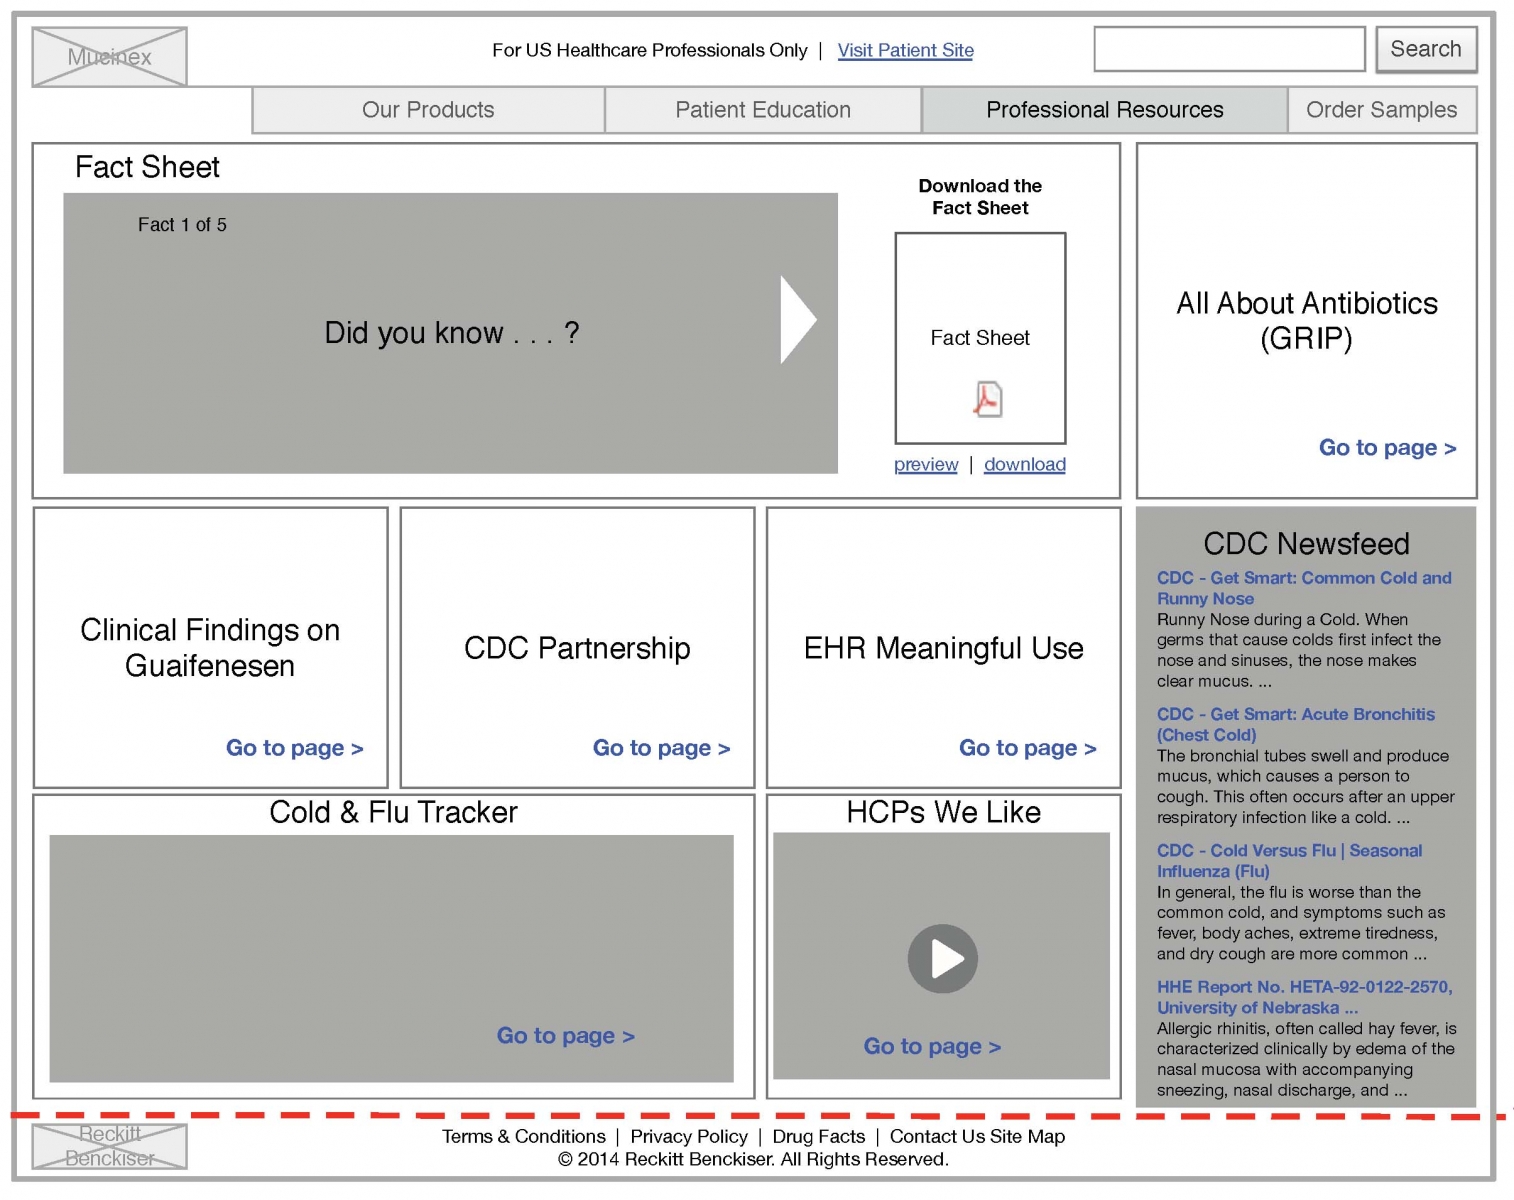1514x1200 pixels.
Task: Click the Cold & Flu Tracker heading
Action: point(393,812)
